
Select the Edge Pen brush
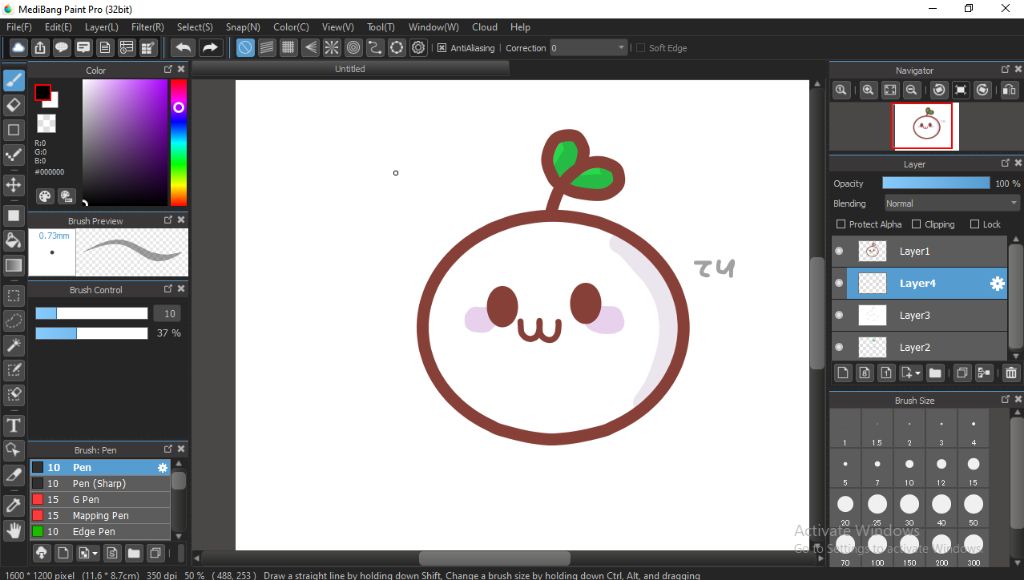(101, 532)
